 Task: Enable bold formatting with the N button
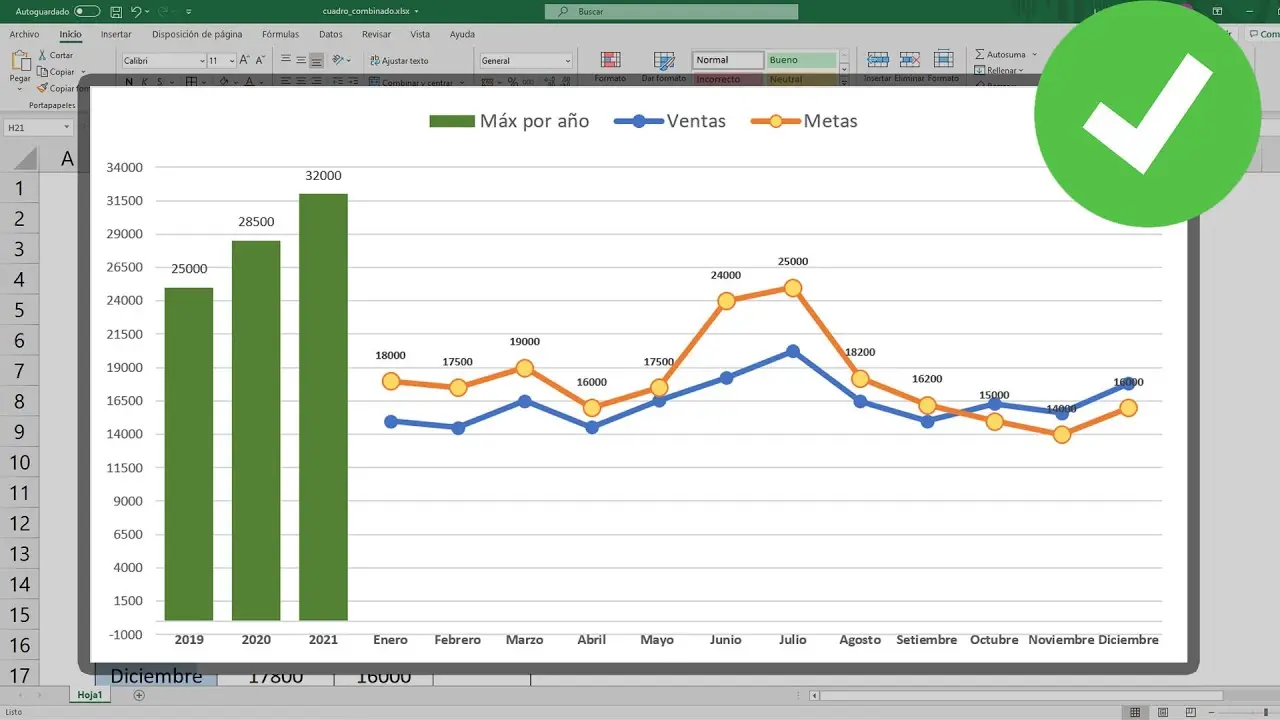(x=130, y=82)
